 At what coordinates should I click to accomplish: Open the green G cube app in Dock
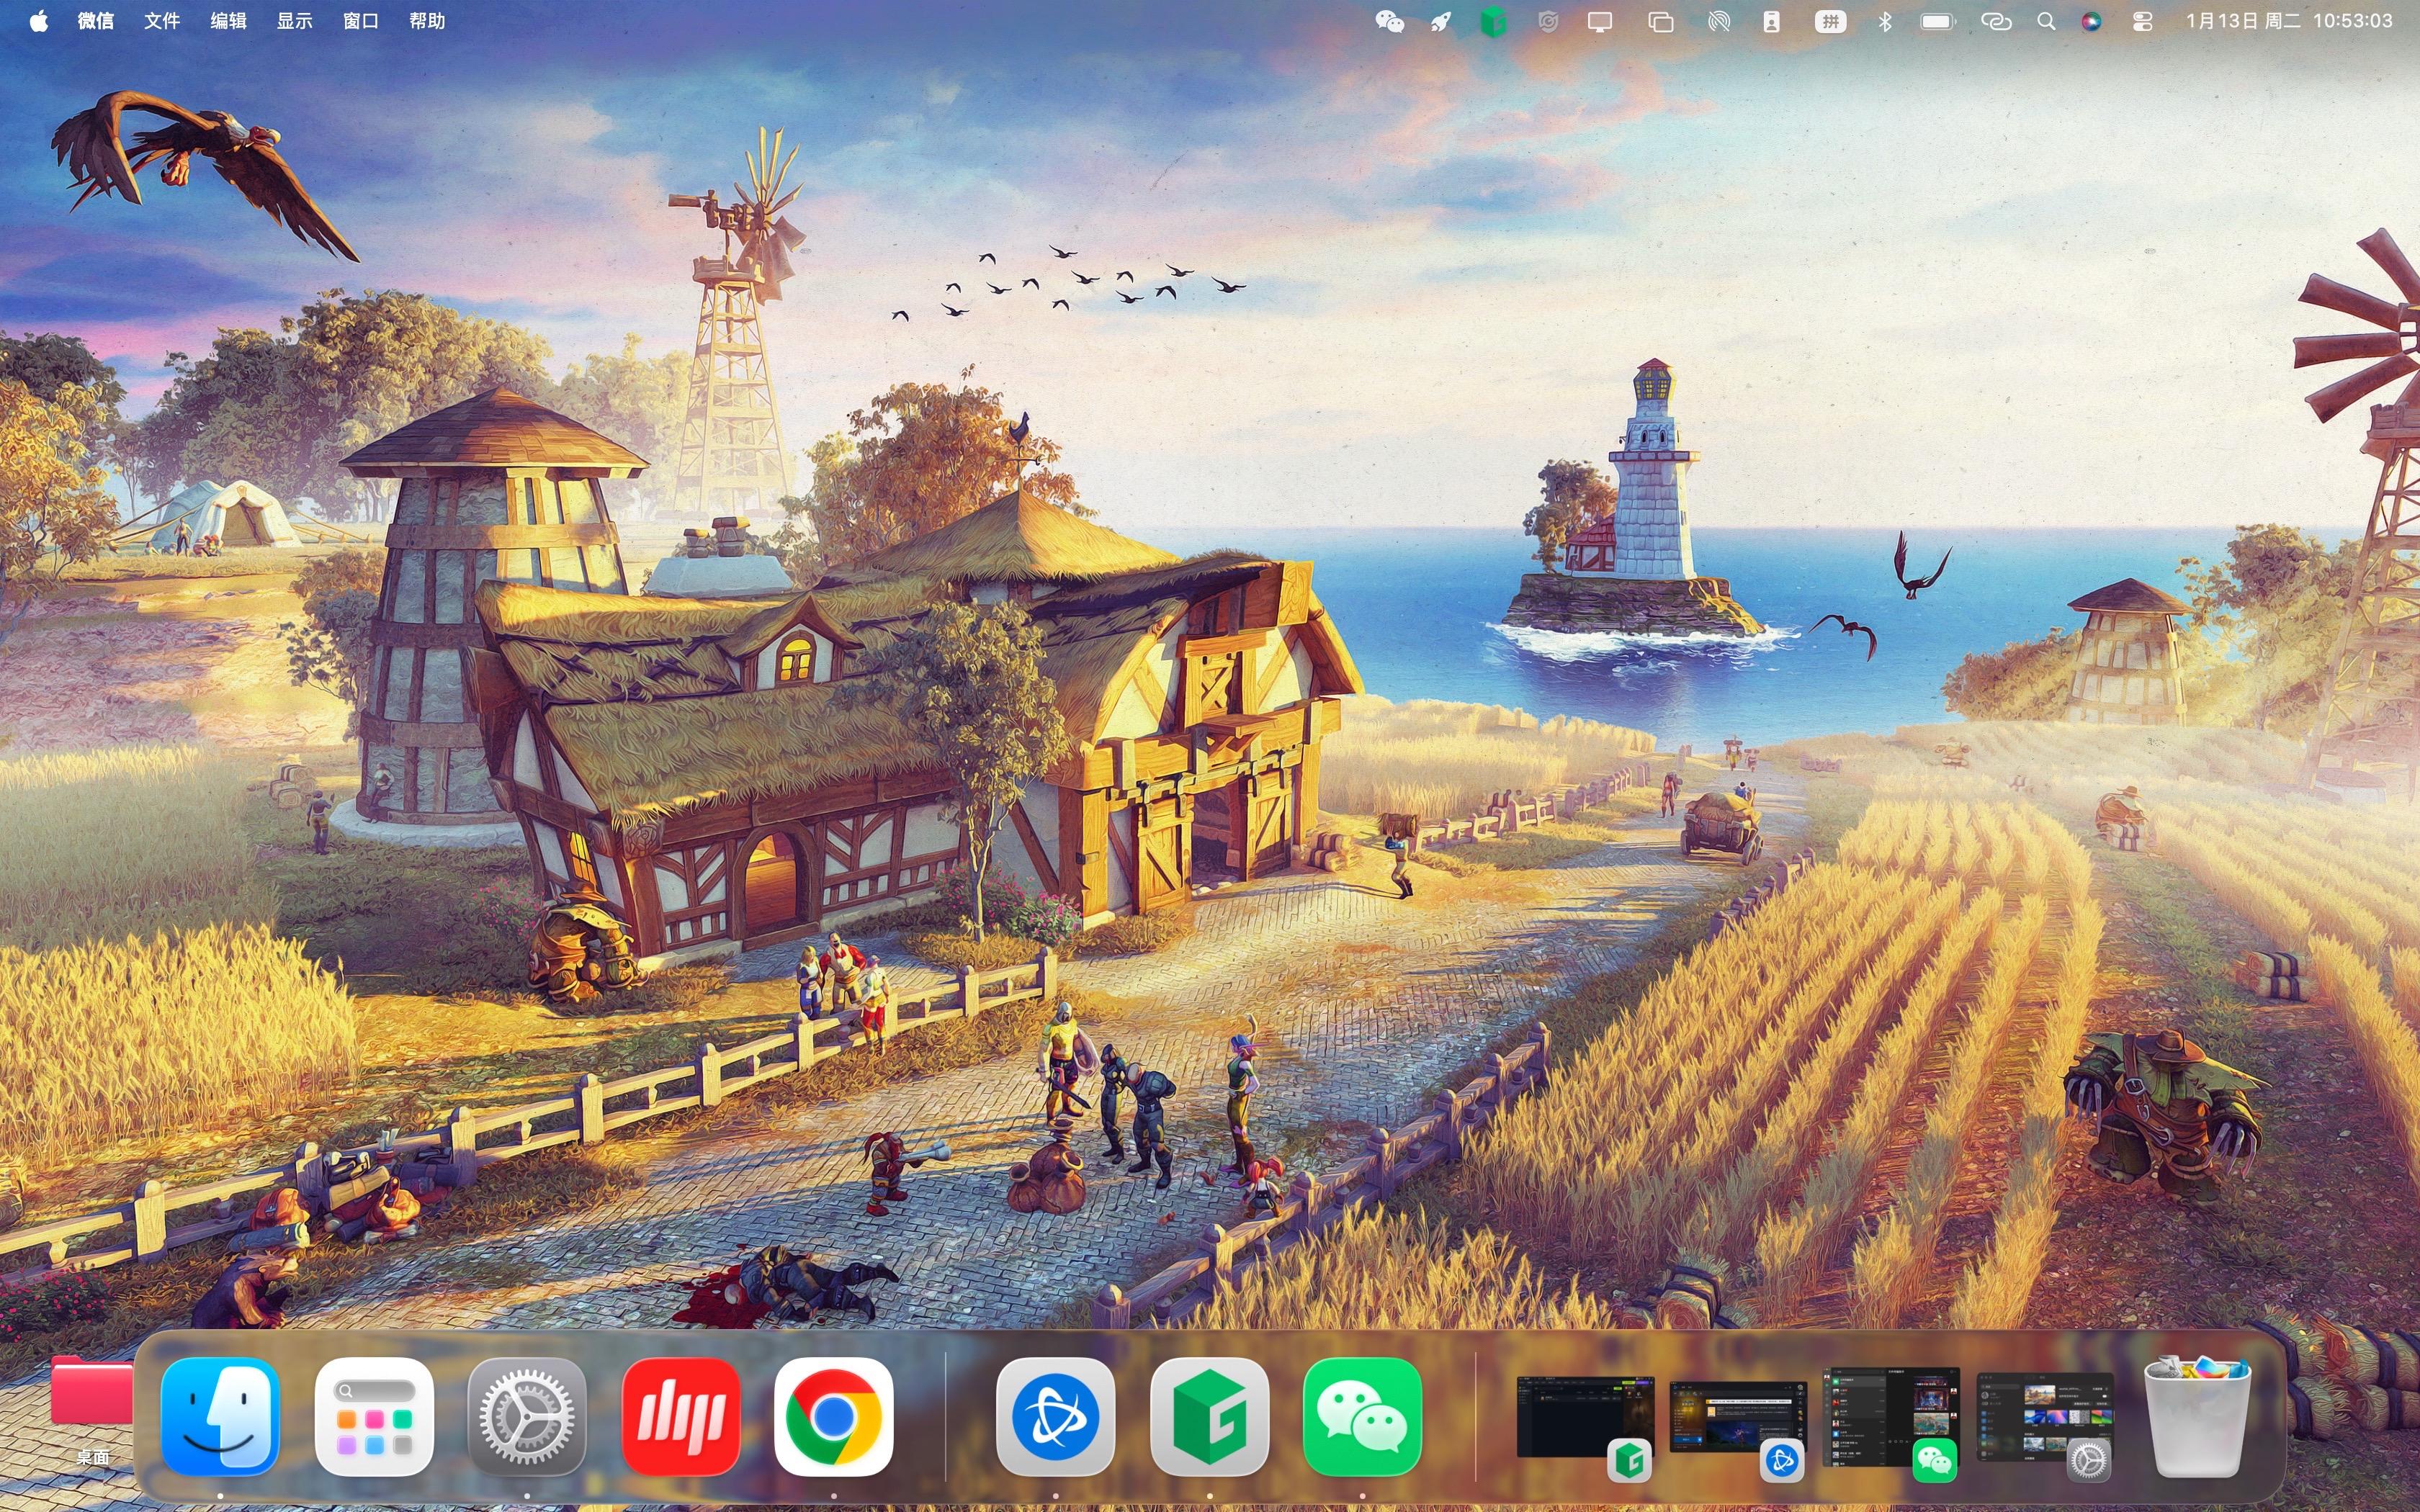(x=1209, y=1416)
